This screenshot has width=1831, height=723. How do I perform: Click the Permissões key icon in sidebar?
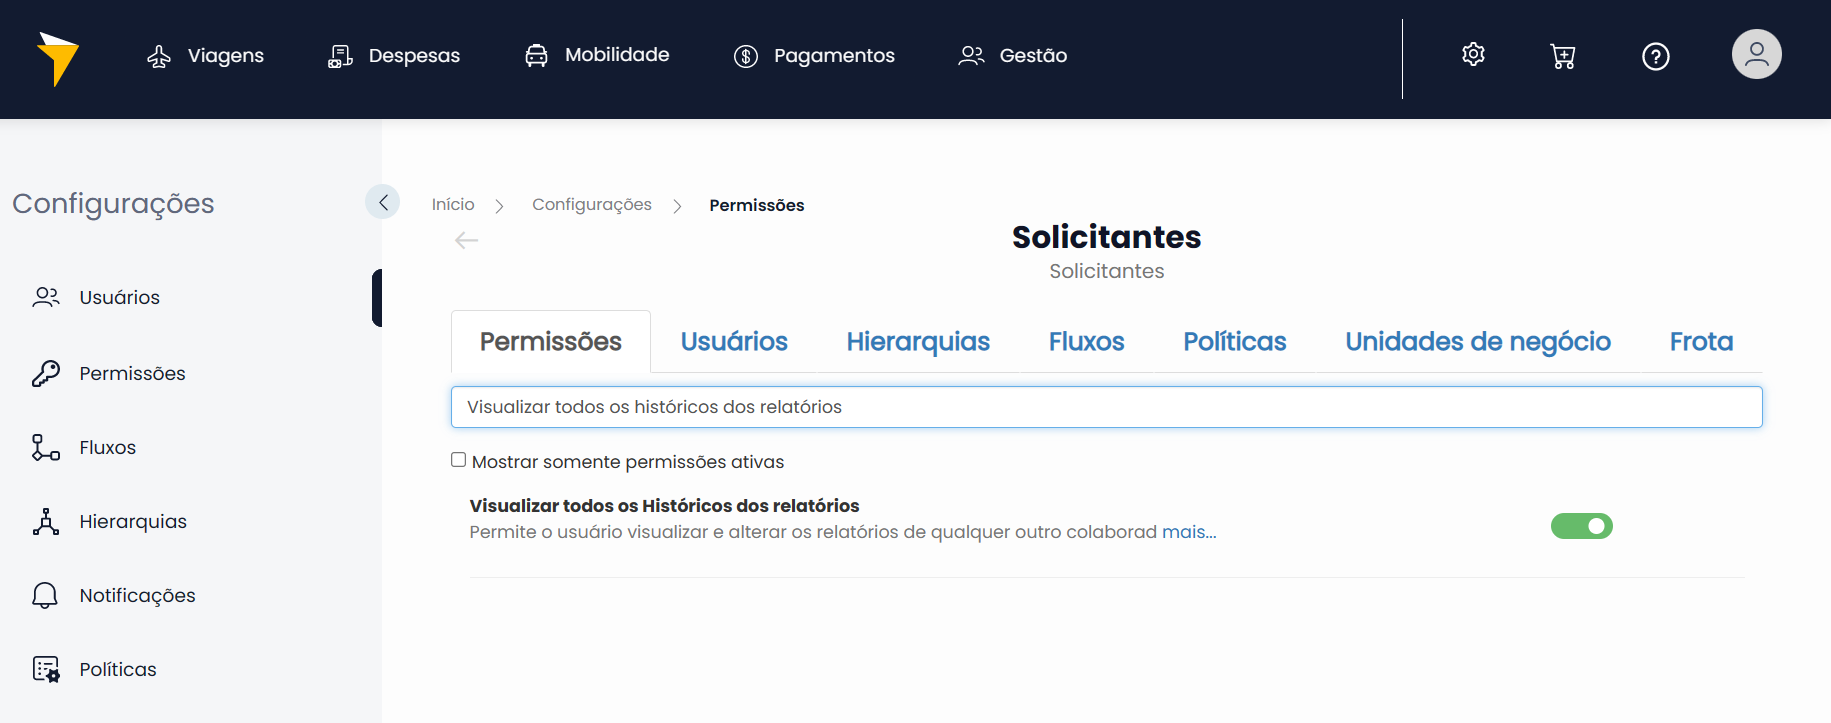[x=45, y=373]
